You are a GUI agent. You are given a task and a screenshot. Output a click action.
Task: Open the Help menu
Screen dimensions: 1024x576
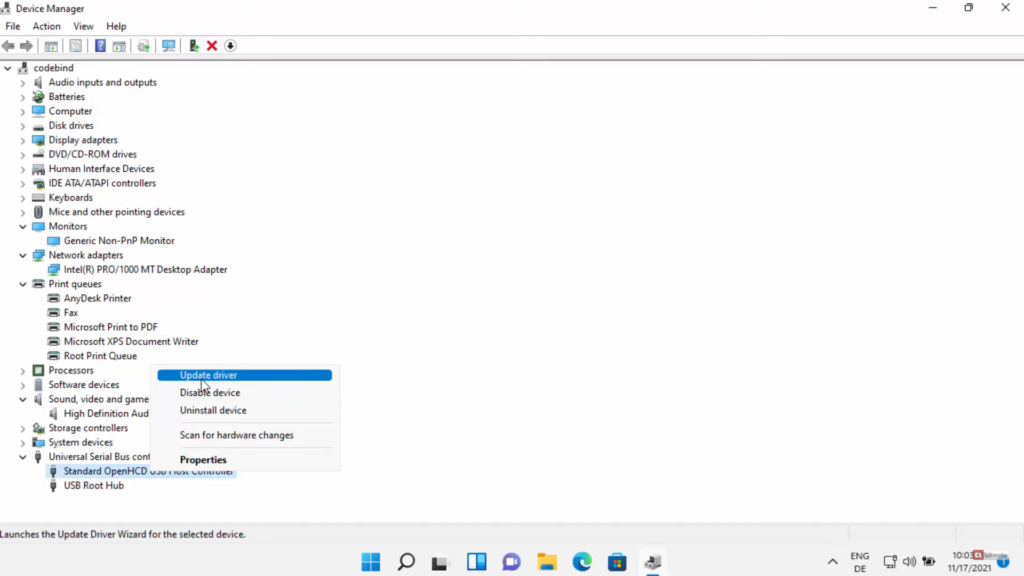(116, 26)
